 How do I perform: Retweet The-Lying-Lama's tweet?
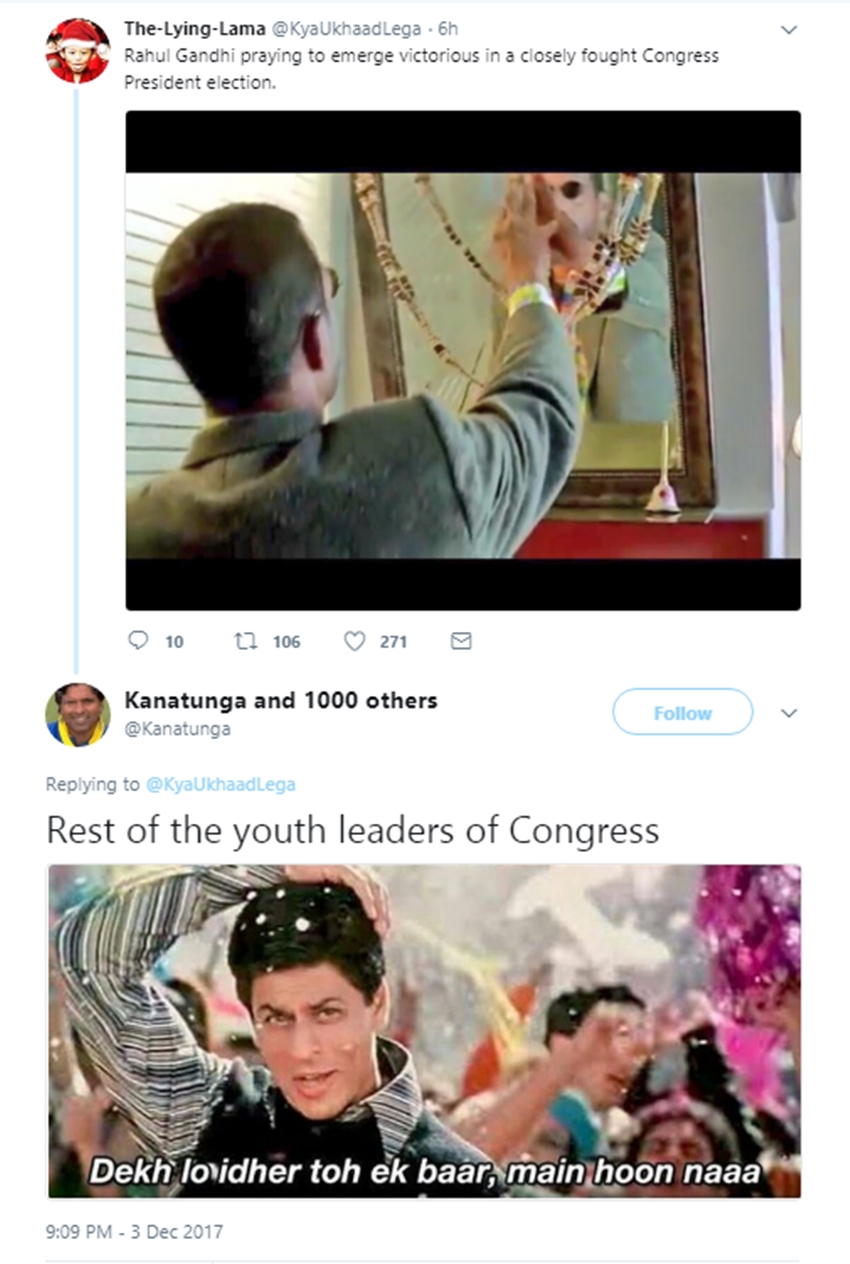pyautogui.click(x=245, y=641)
